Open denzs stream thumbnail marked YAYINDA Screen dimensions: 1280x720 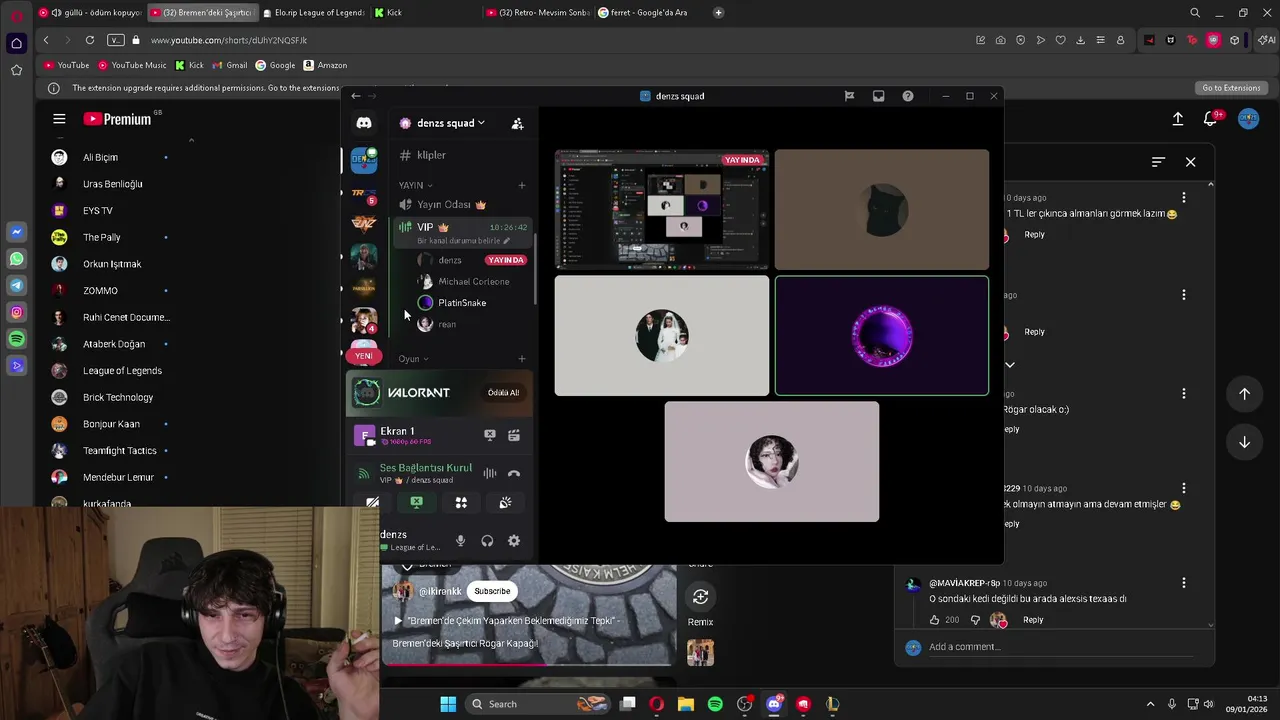tap(662, 210)
